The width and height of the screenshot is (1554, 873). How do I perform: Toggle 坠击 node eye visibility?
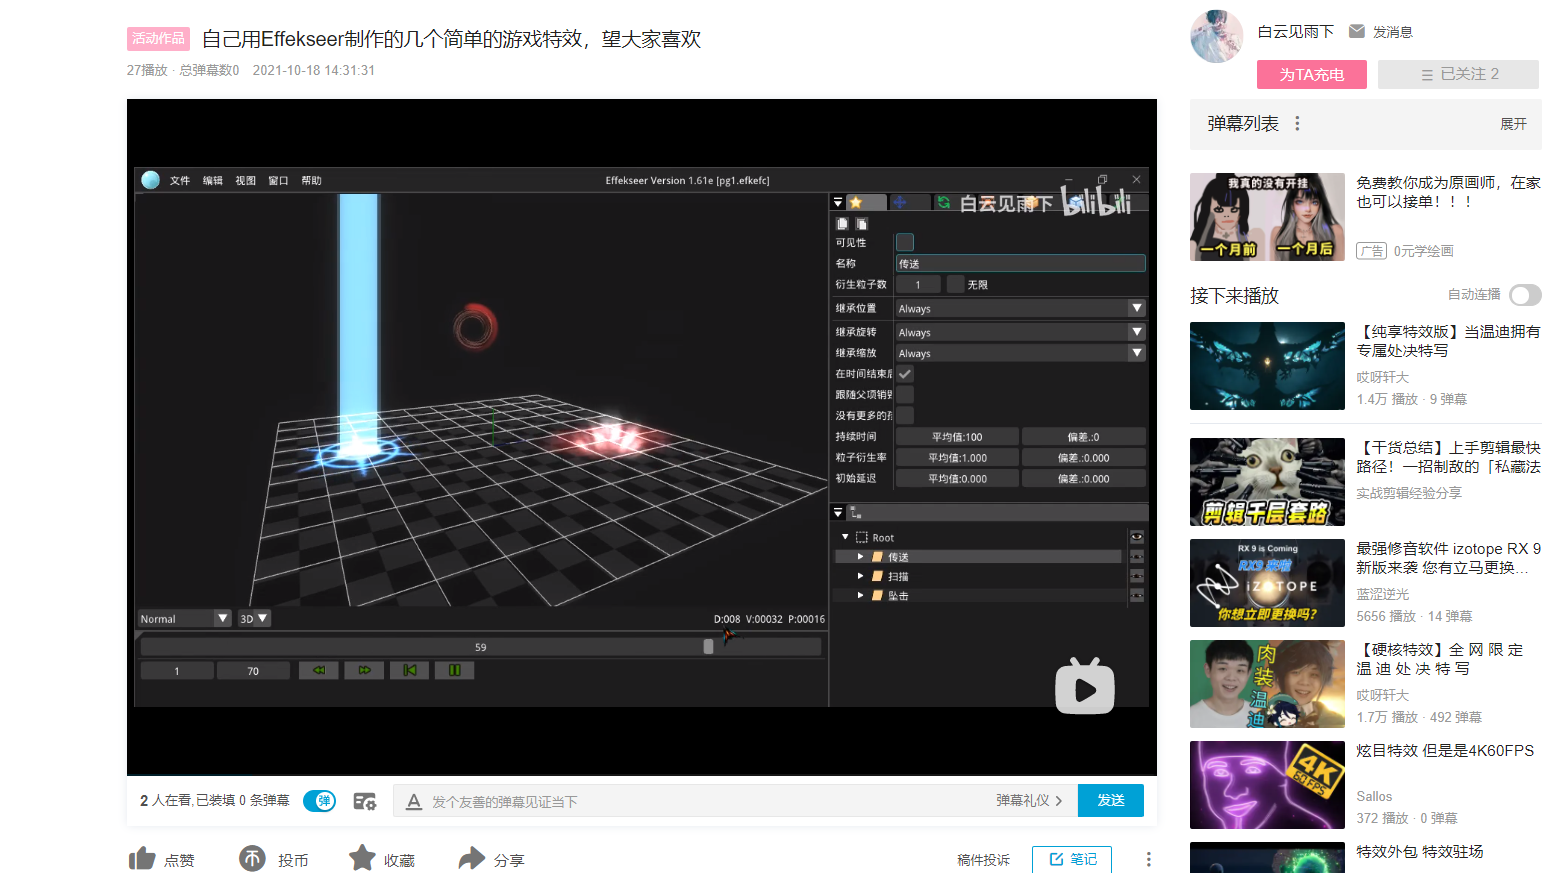coord(1137,595)
